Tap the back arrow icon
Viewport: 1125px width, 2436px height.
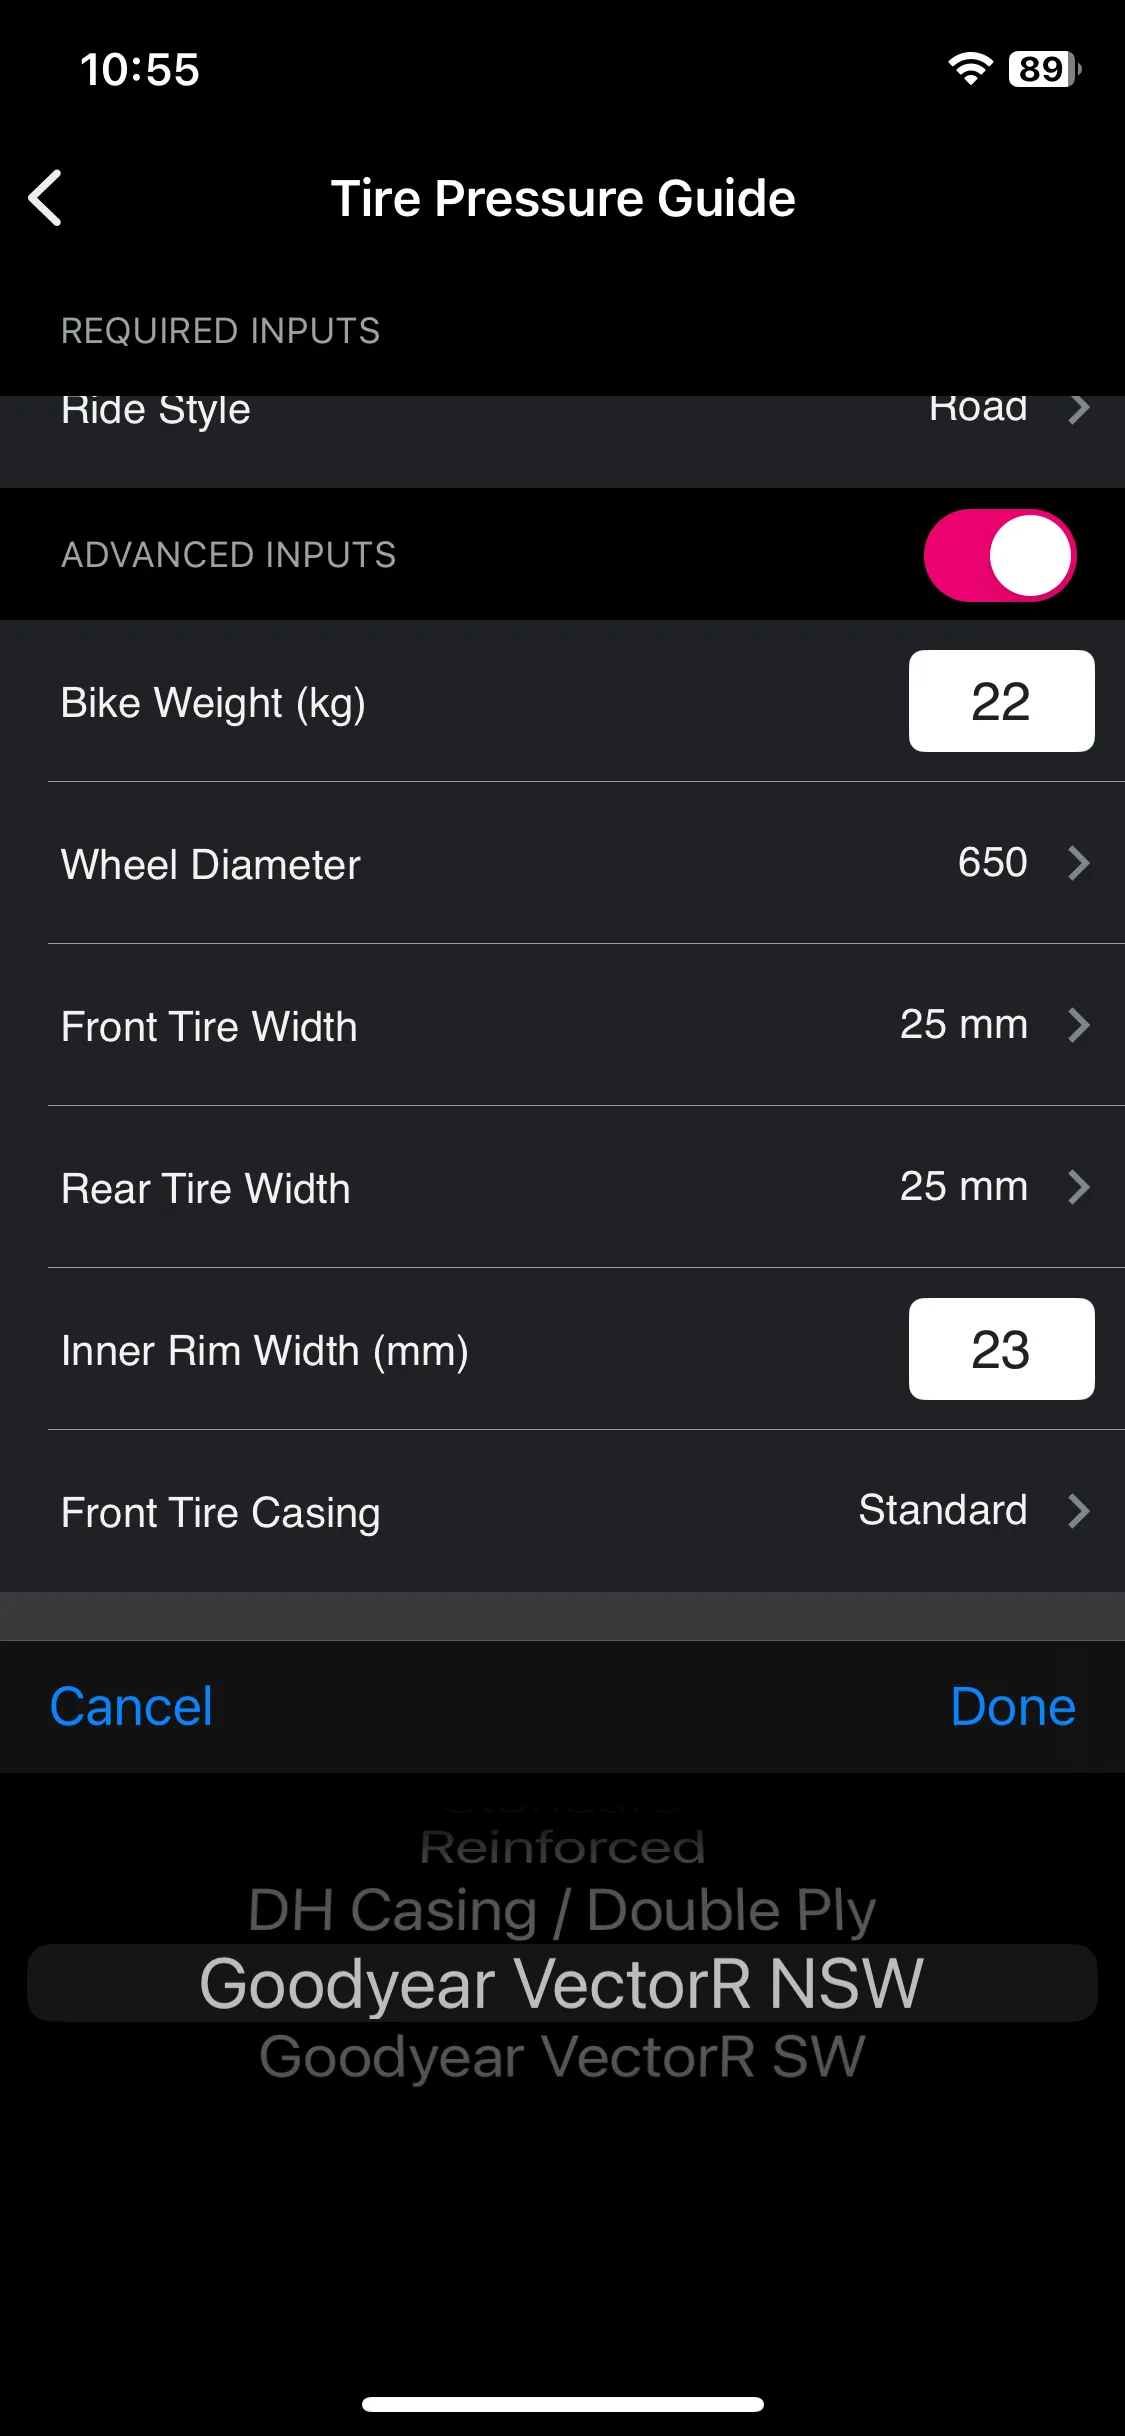pos(46,198)
